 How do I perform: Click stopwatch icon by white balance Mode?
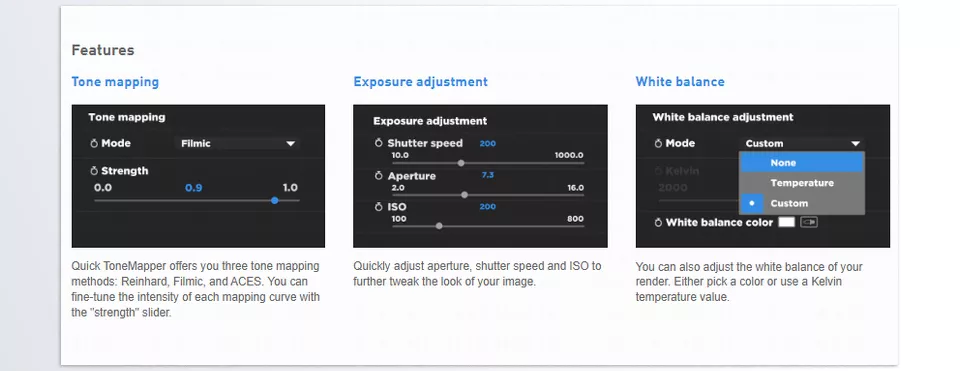tap(659, 144)
